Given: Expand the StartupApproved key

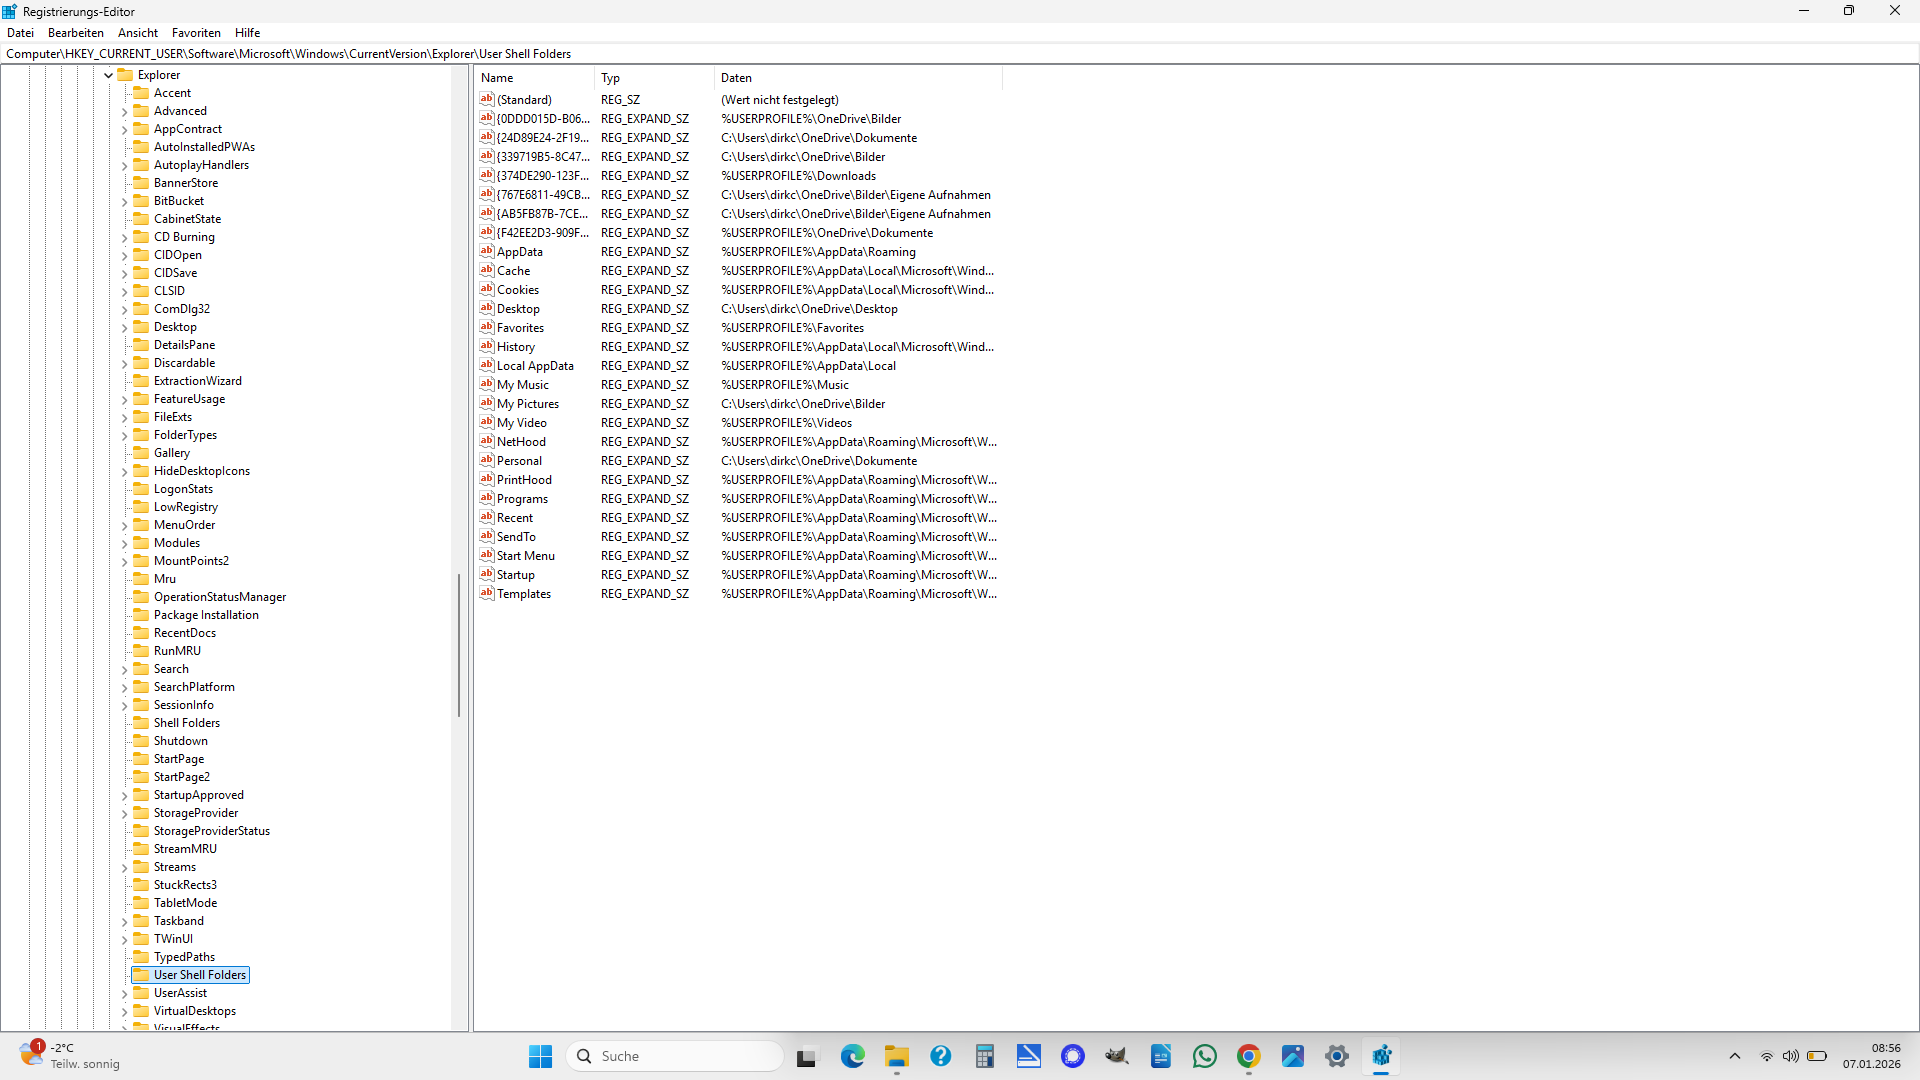Looking at the screenshot, I should [125, 795].
